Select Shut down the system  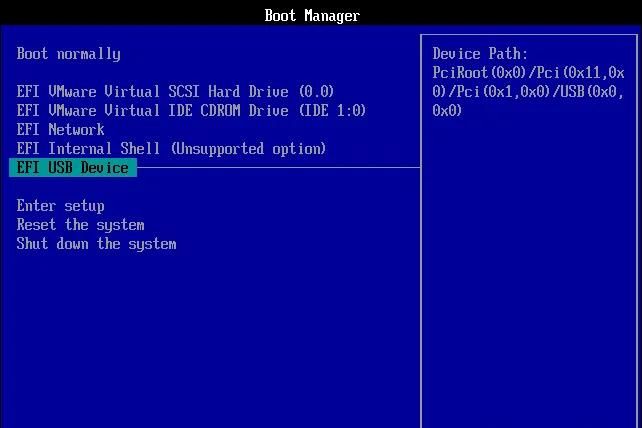[x=97, y=244]
